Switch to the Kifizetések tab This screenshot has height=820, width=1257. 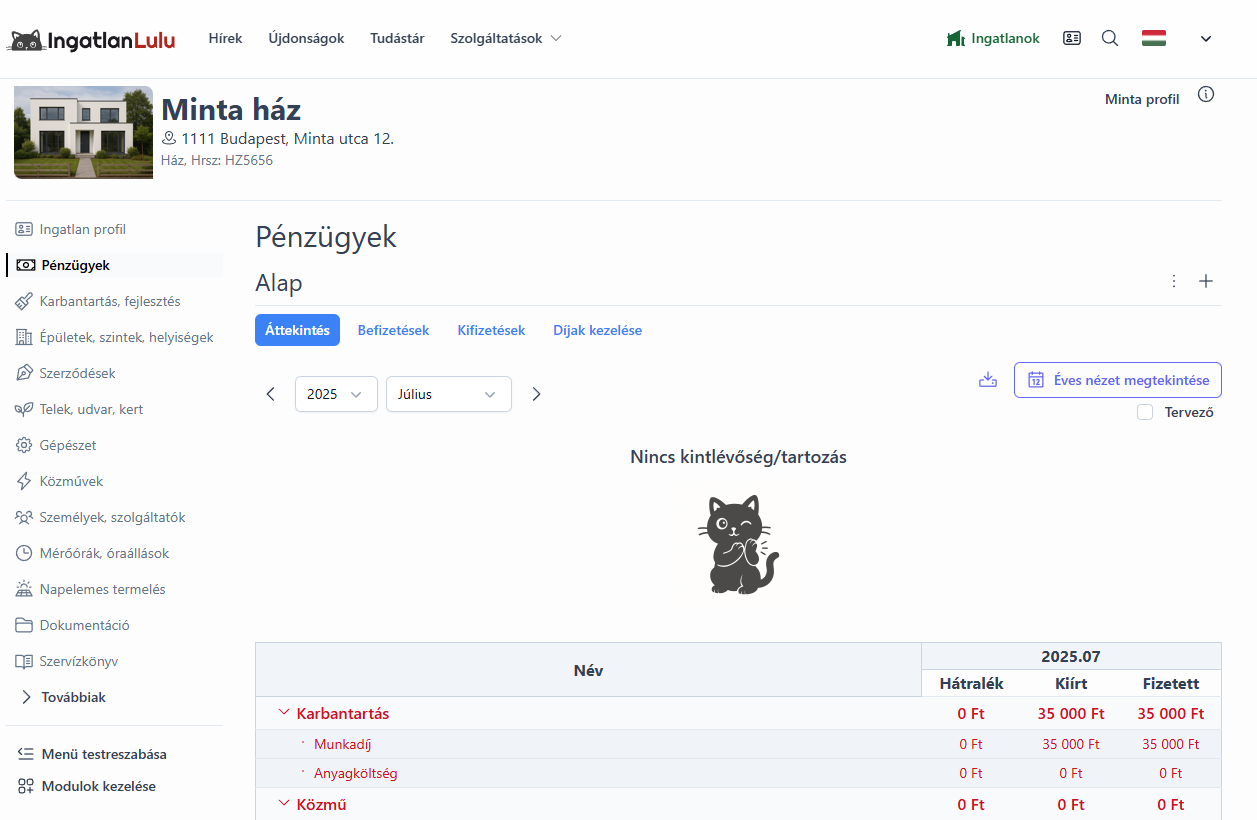pyautogui.click(x=491, y=330)
